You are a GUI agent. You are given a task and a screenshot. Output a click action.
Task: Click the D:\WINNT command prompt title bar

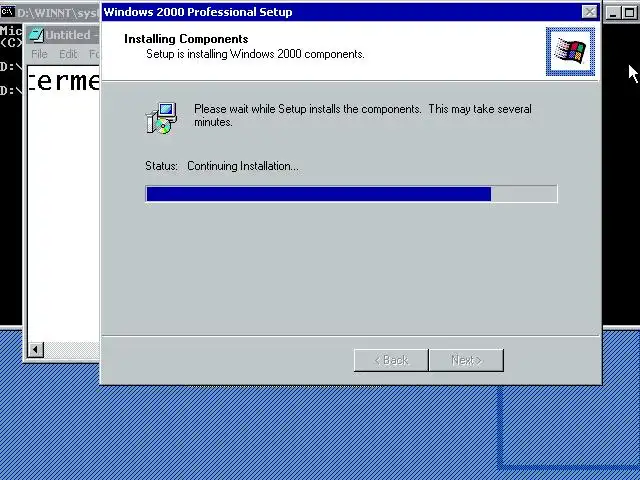click(x=50, y=12)
